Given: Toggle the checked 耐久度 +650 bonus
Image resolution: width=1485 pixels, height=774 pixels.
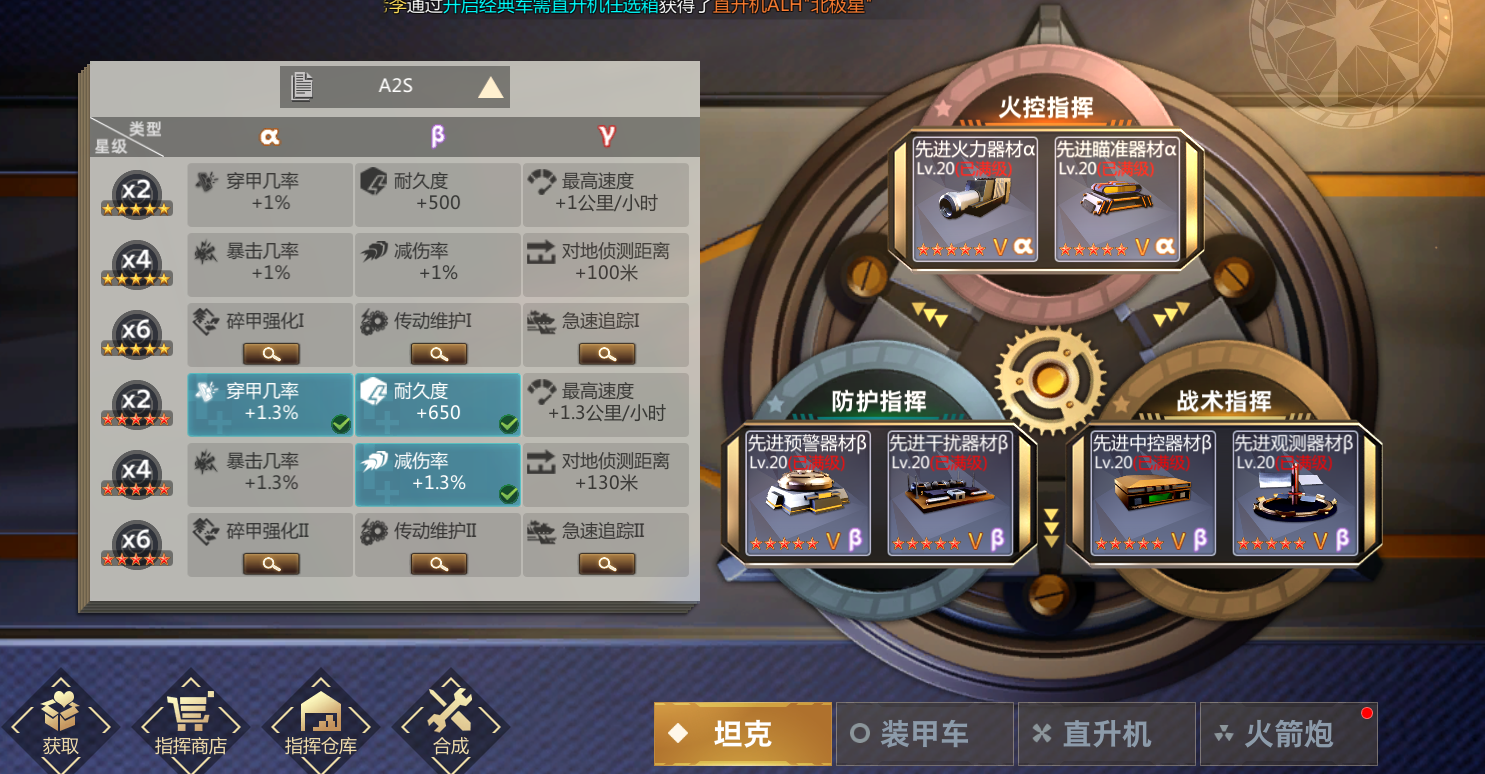Looking at the screenshot, I should [x=438, y=405].
